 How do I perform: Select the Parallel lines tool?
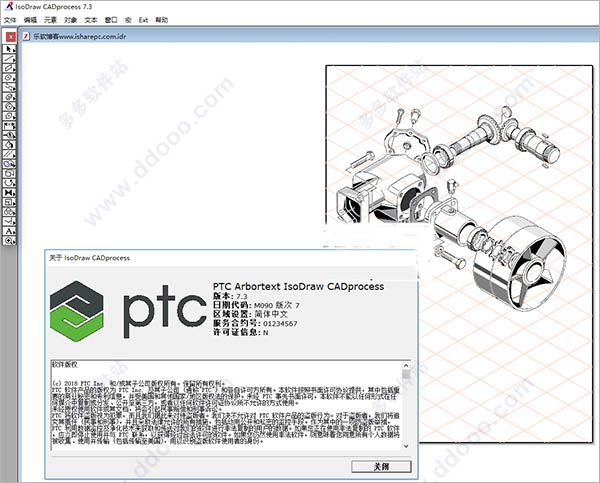9,154
